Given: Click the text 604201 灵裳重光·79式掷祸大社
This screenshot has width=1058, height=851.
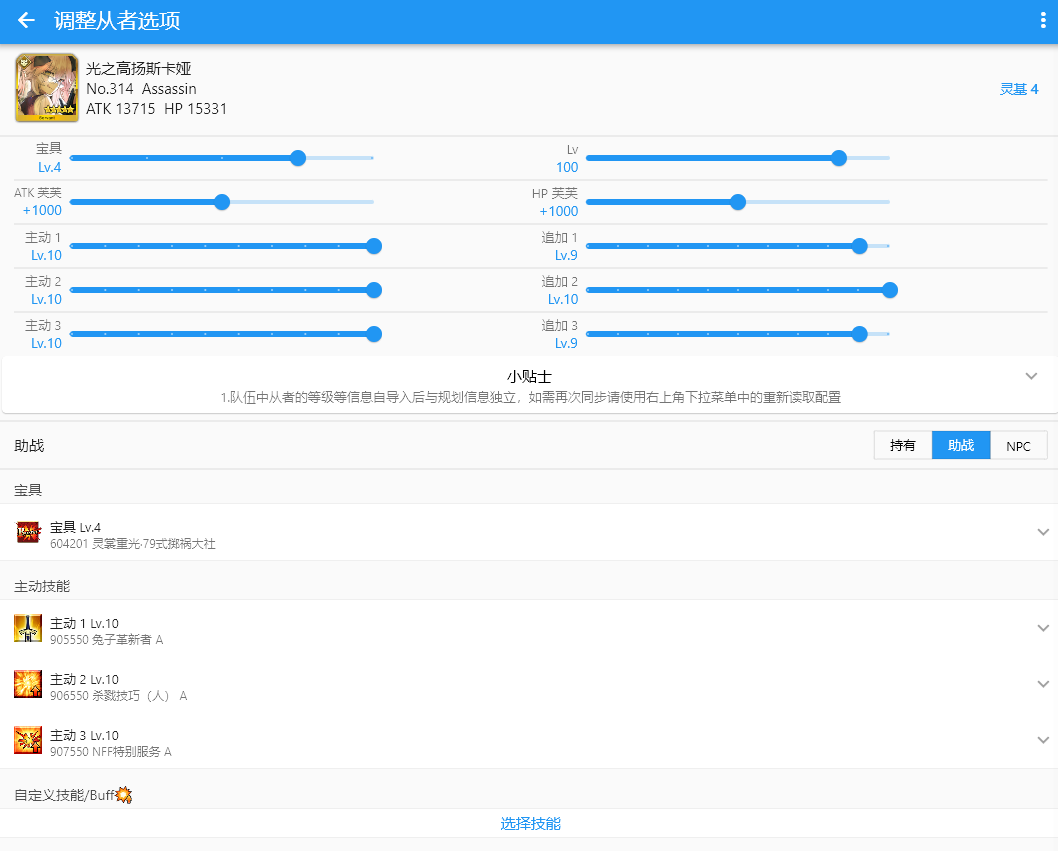Looking at the screenshot, I should (133, 544).
